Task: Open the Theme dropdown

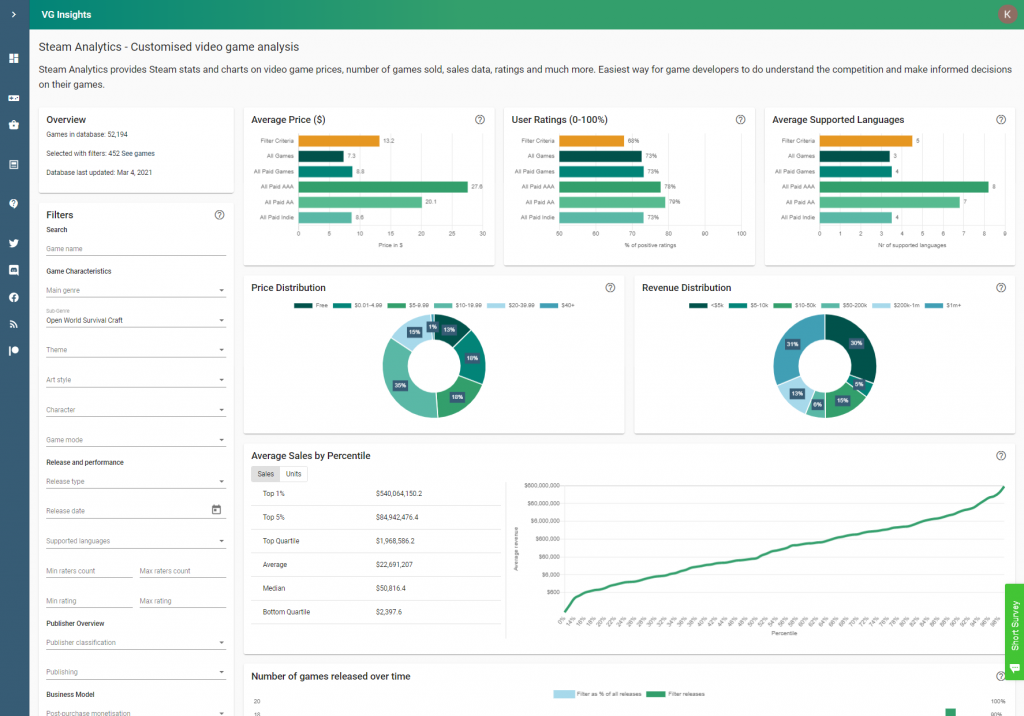Action: [136, 350]
